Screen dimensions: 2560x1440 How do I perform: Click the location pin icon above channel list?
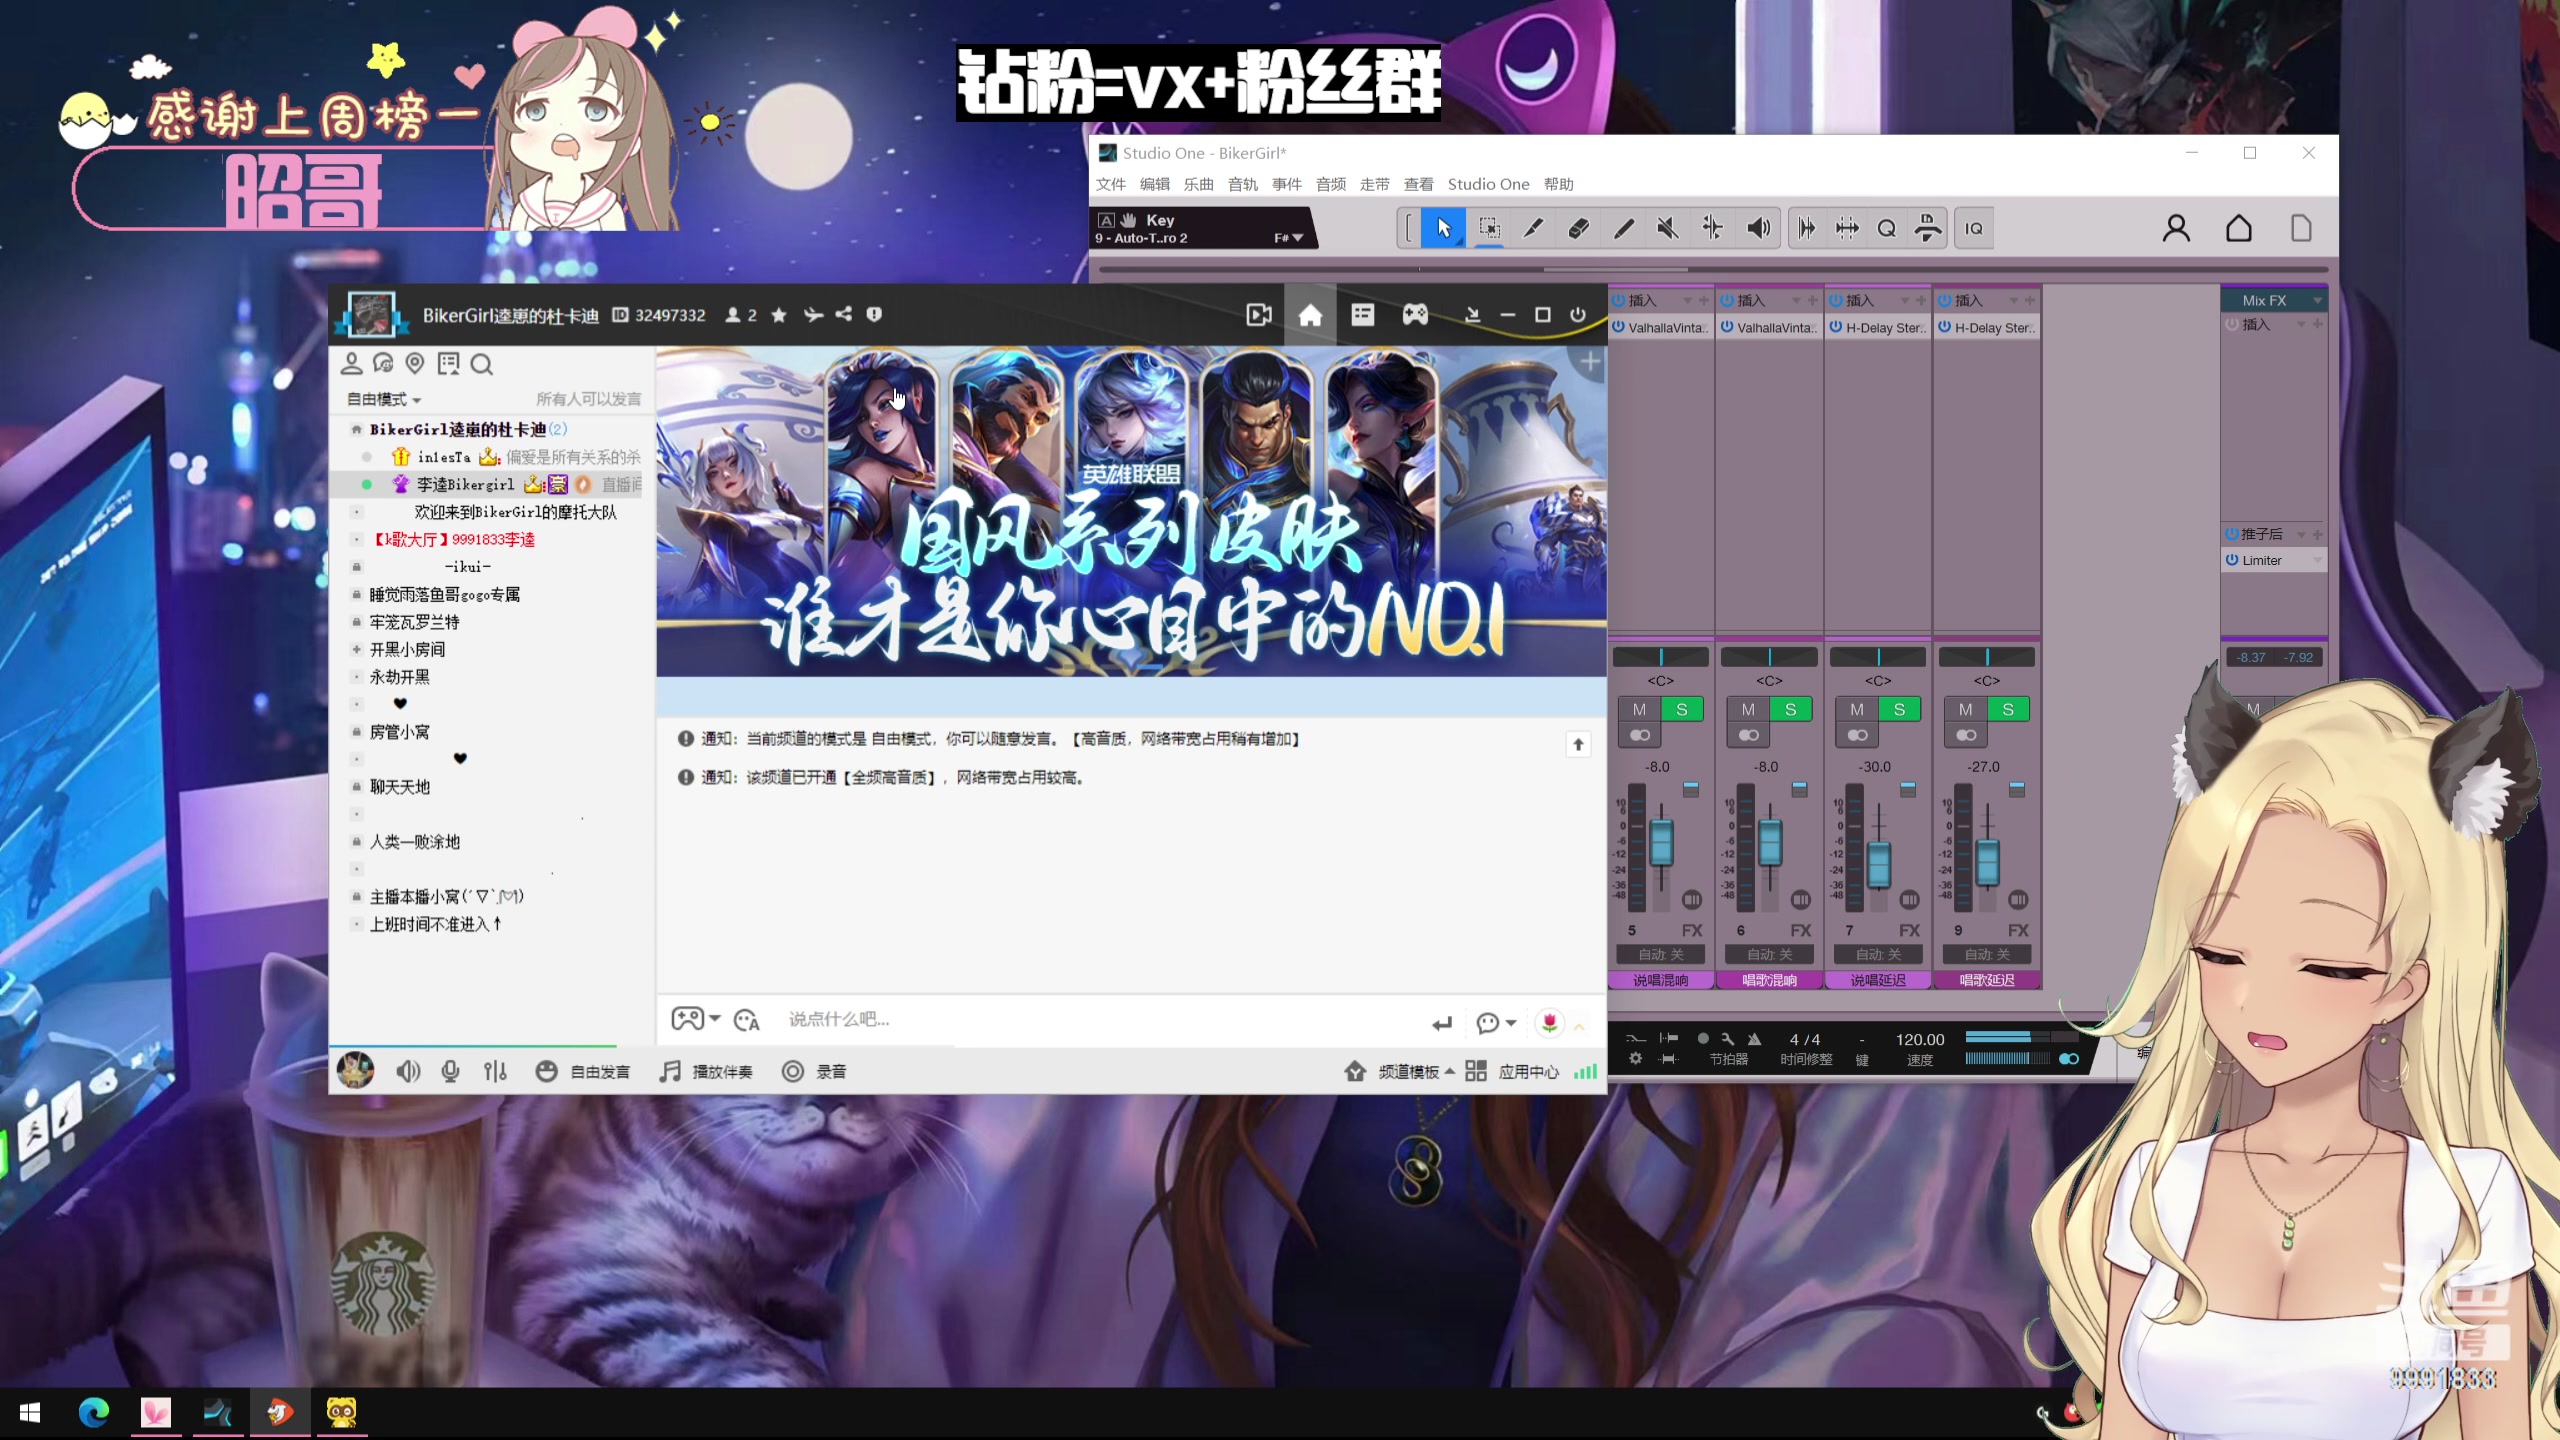click(415, 363)
